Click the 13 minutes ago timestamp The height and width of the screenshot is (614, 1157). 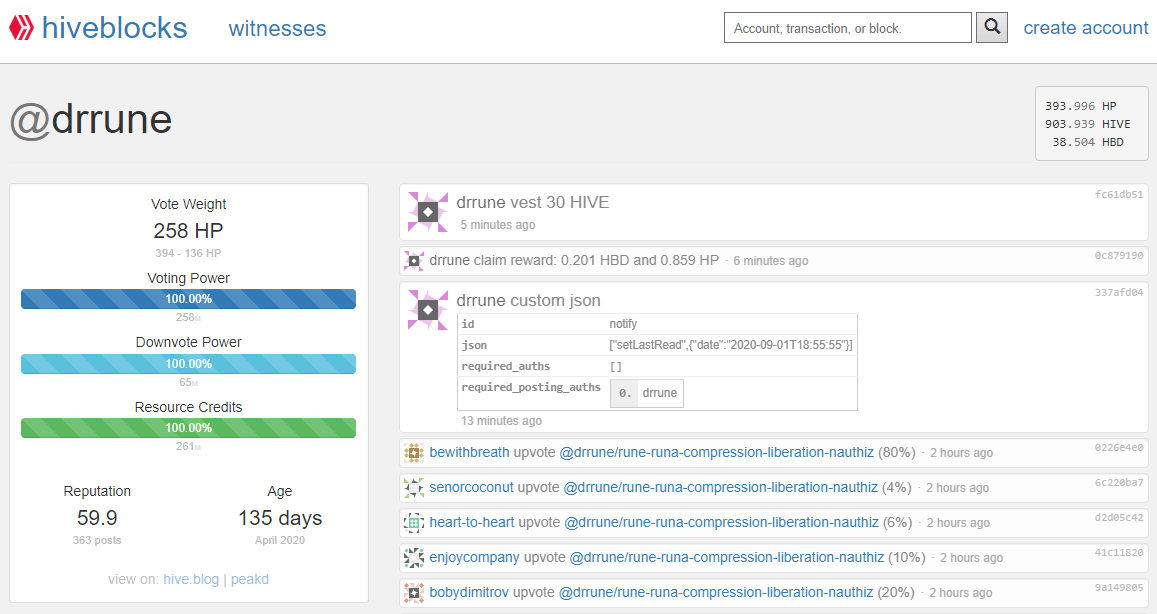click(501, 421)
